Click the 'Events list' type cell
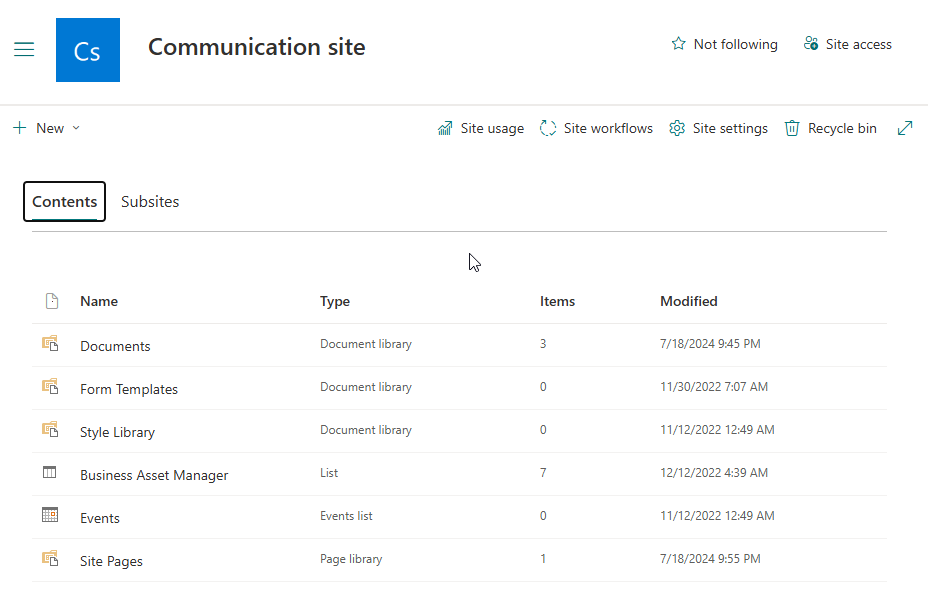Viewport: 928px width, 592px height. click(x=346, y=516)
